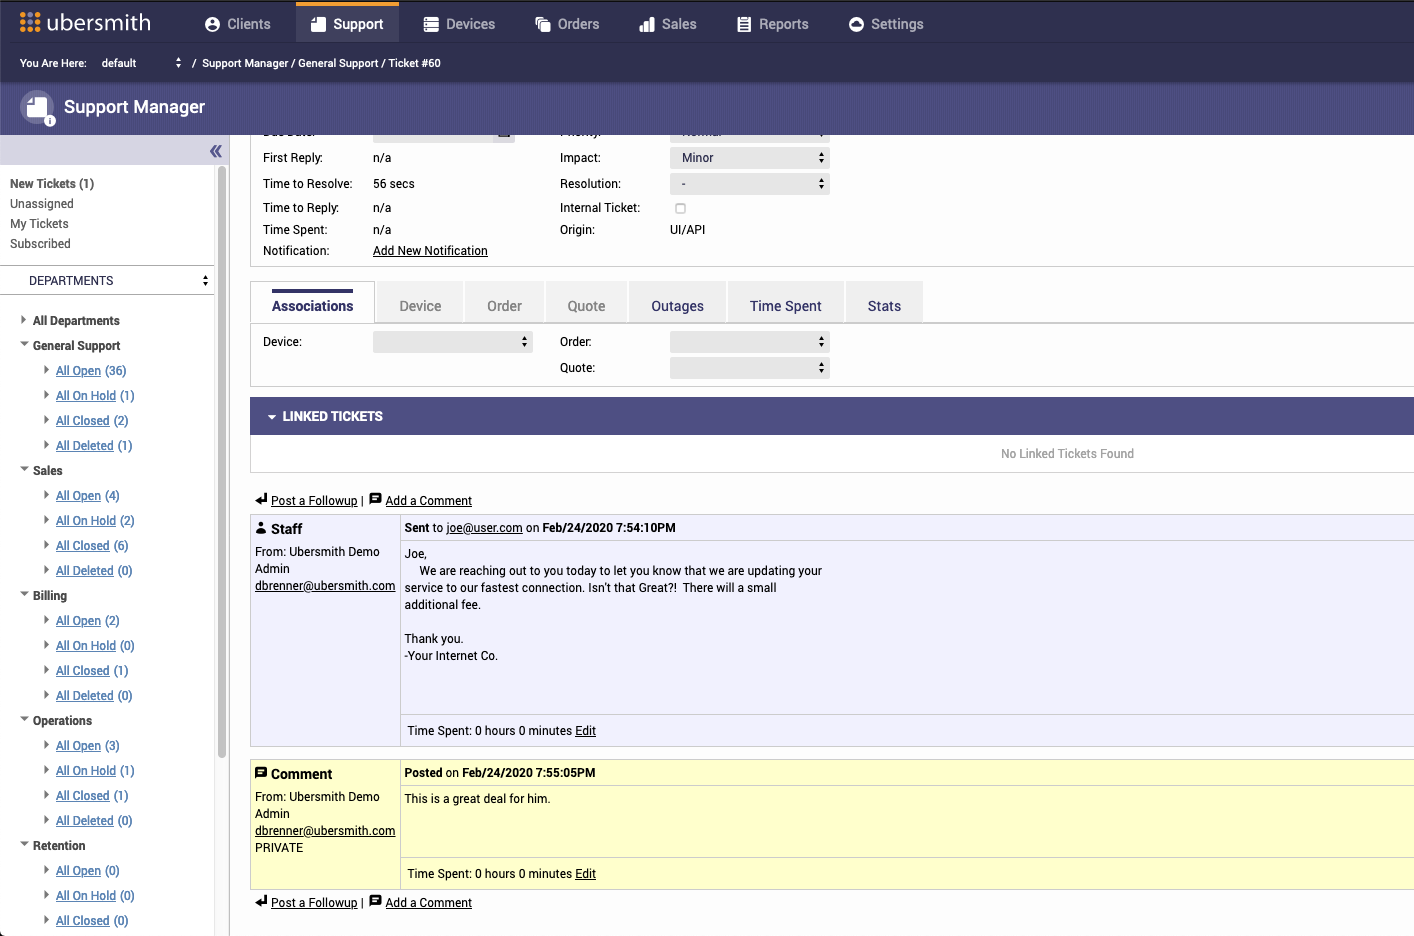The image size is (1414, 936).
Task: Click the Devices server icon in the navbar
Action: tap(431, 24)
